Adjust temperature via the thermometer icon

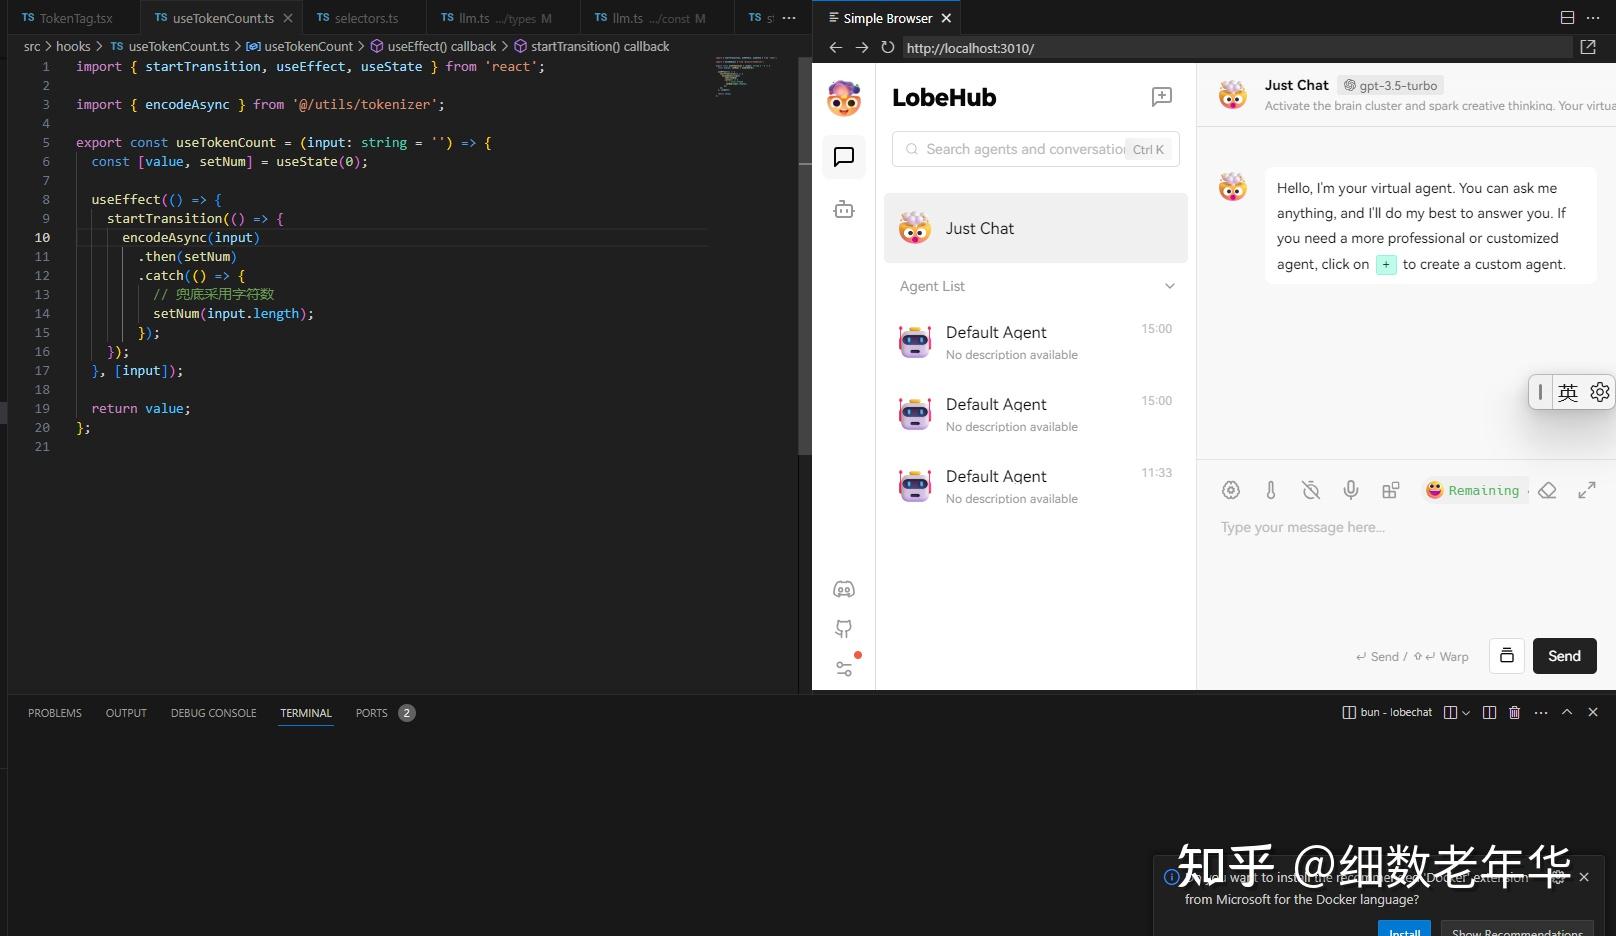pos(1271,490)
